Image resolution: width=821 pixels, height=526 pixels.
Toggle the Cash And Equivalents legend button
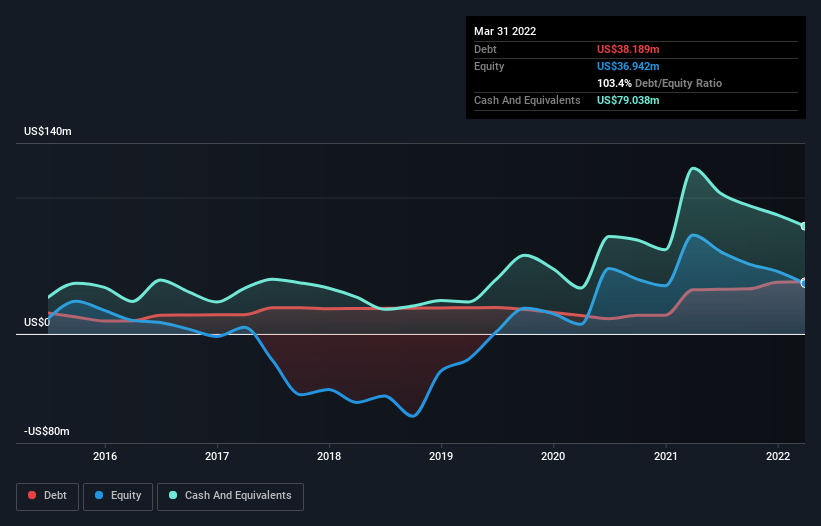(x=230, y=496)
